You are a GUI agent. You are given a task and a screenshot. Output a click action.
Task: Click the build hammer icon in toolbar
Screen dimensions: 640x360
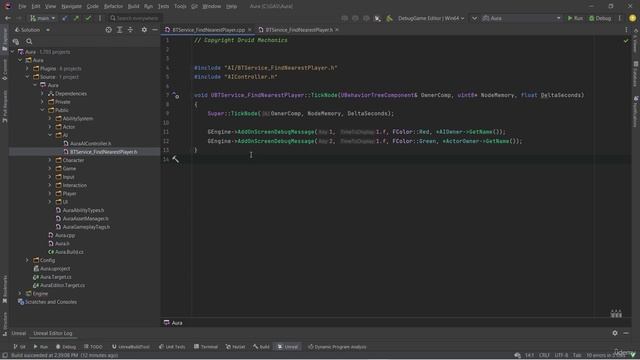pyautogui.click(x=389, y=18)
